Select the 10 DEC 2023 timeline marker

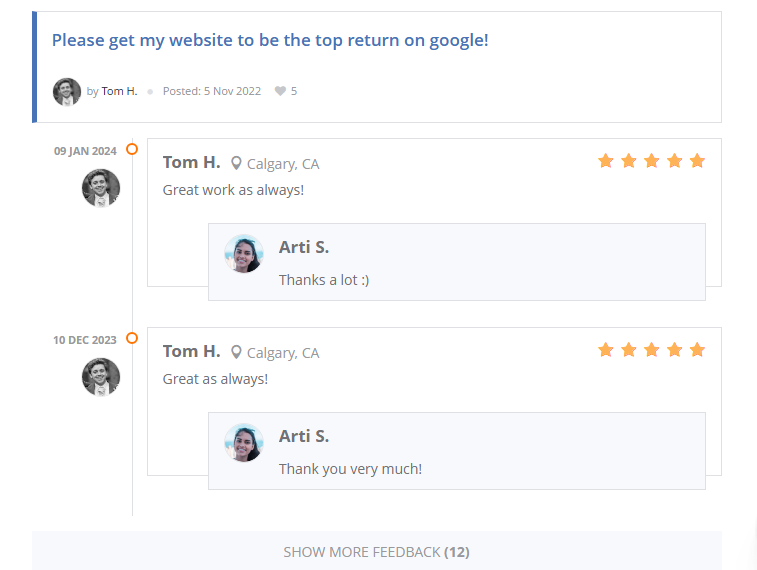coord(132,339)
